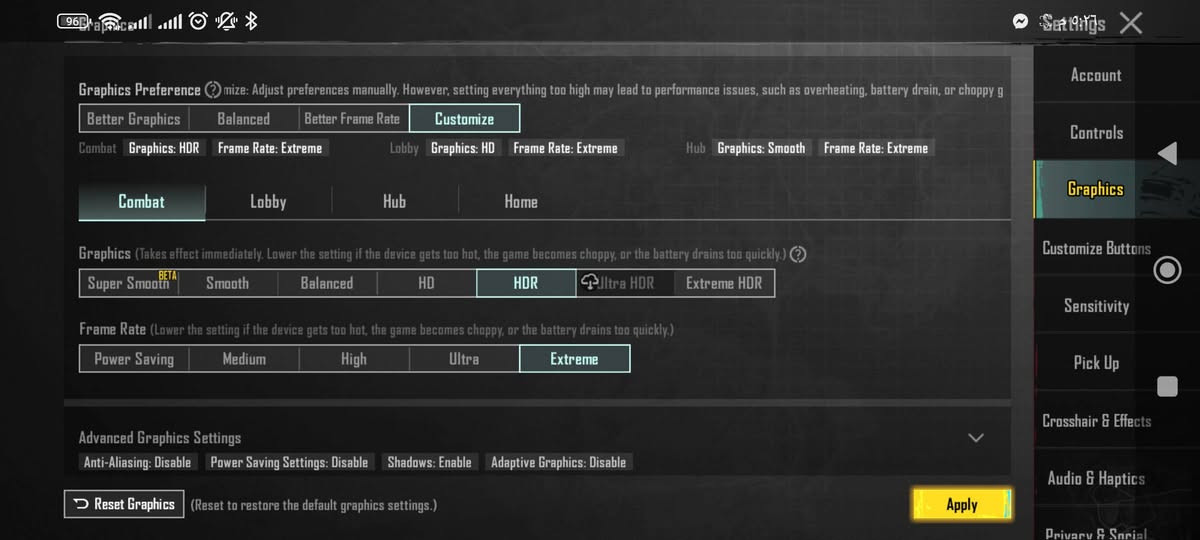Set frame rate to Power Saving
The height and width of the screenshot is (540, 1200).
coord(134,359)
